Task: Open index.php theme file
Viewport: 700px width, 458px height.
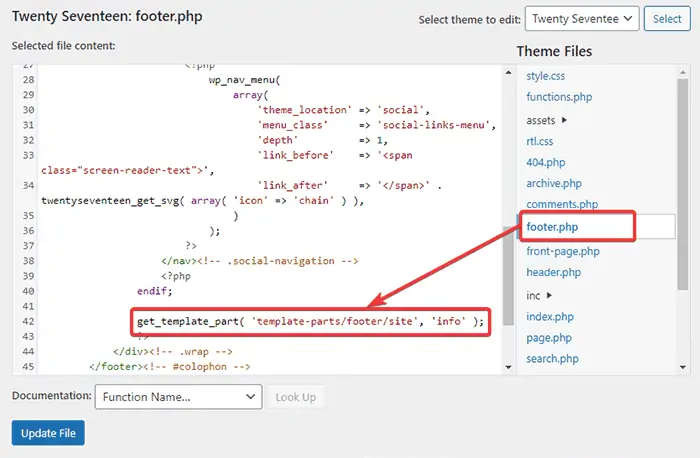Action: [x=549, y=317]
